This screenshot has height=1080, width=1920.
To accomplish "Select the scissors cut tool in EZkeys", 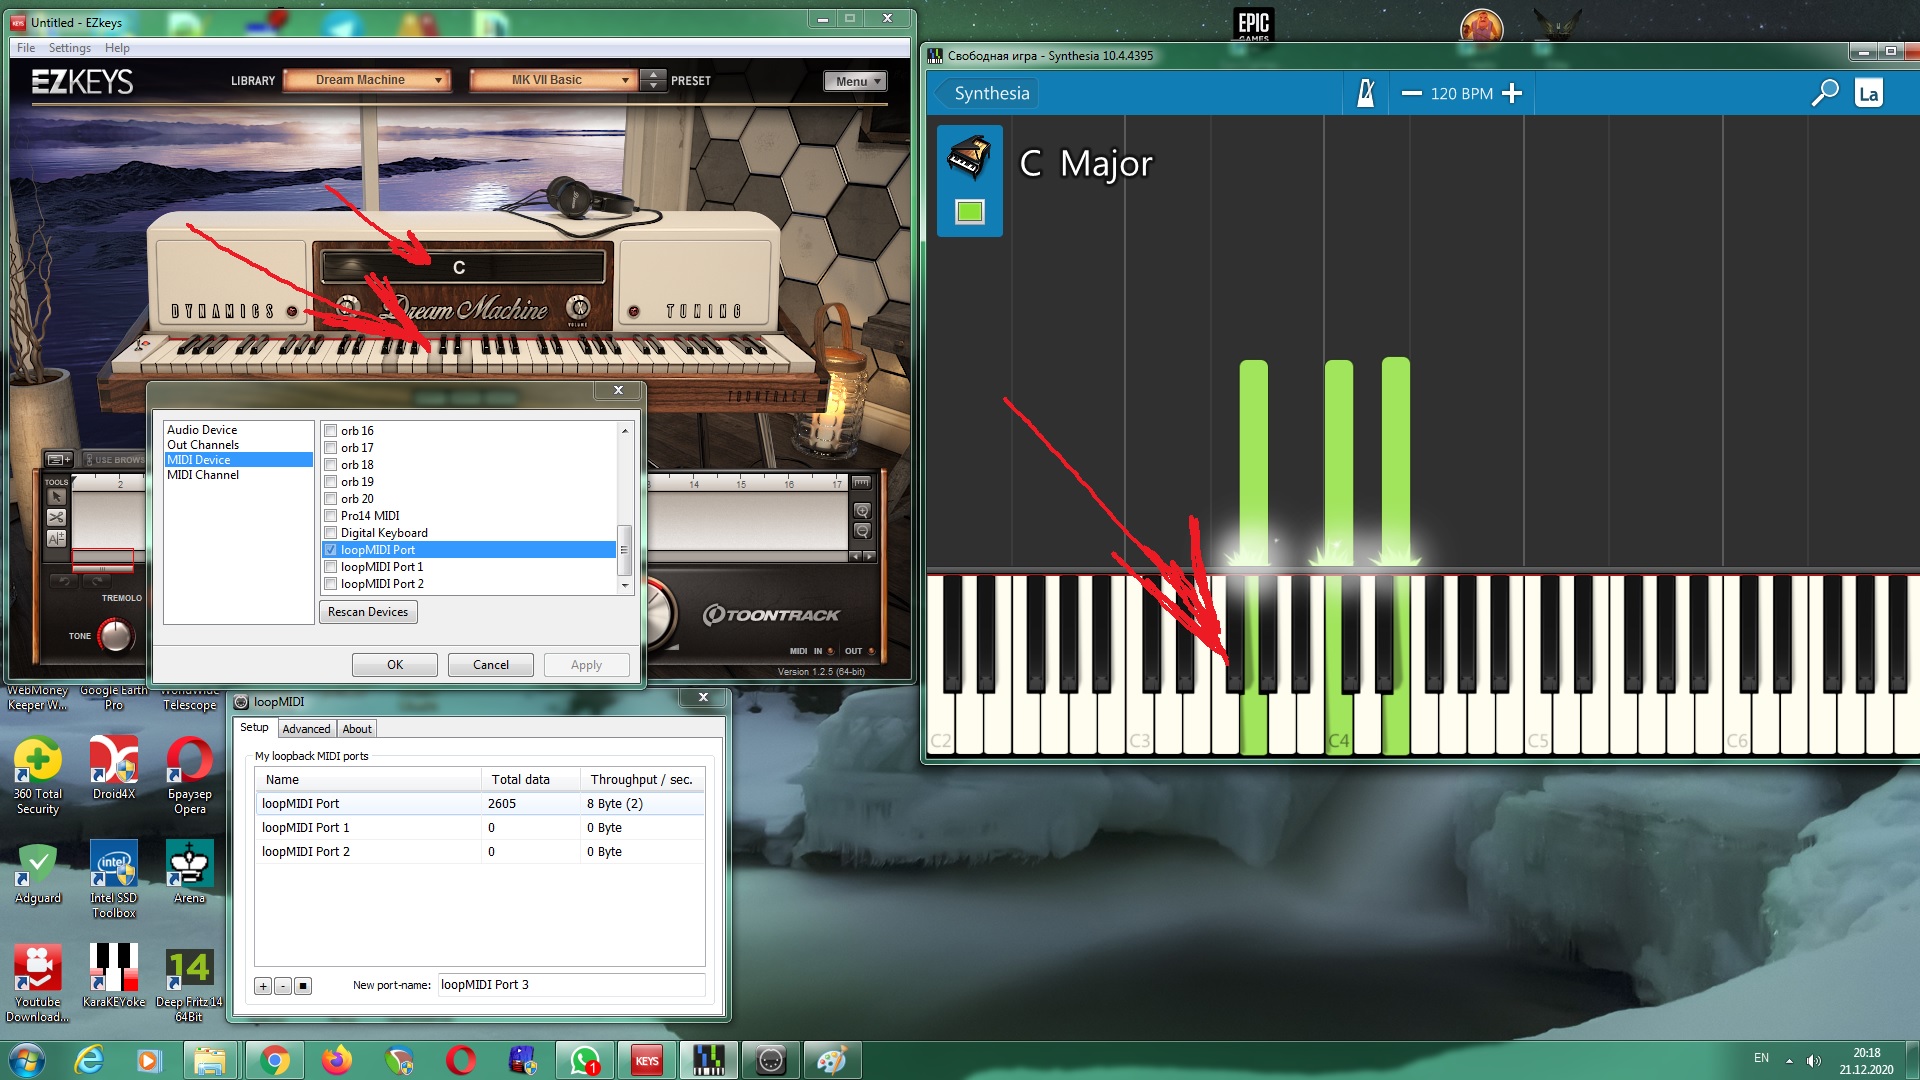I will (56, 517).
